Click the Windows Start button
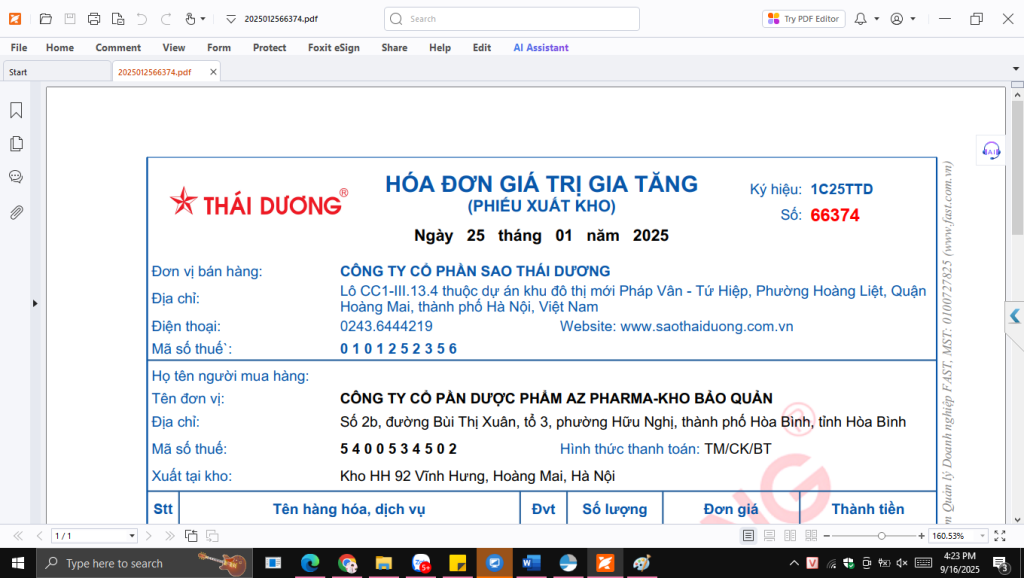This screenshot has height=578, width=1024. pos(18,563)
